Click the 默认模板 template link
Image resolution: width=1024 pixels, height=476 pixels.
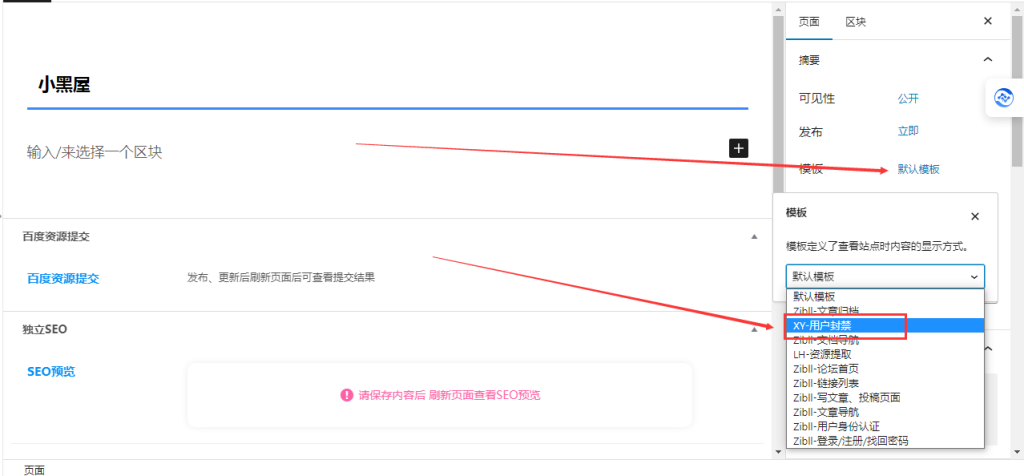918,169
